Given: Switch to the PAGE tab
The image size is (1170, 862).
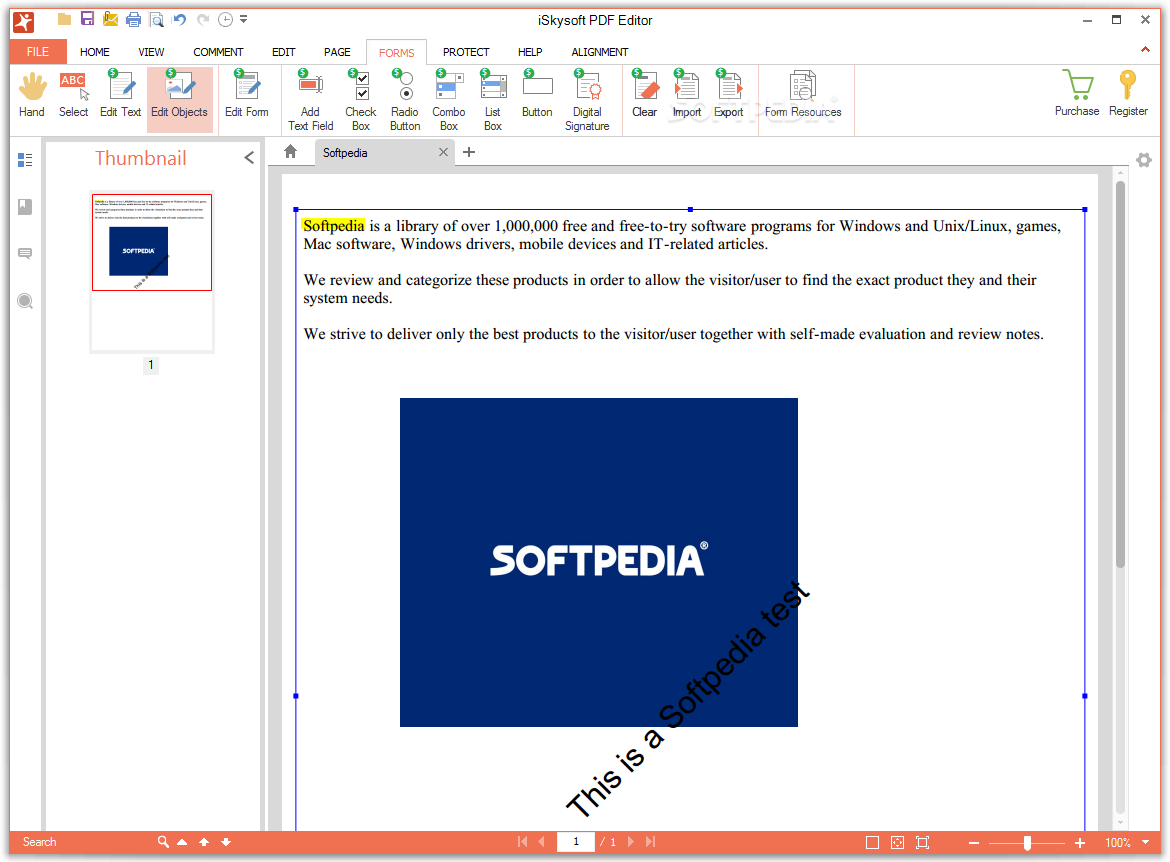Looking at the screenshot, I should [337, 51].
